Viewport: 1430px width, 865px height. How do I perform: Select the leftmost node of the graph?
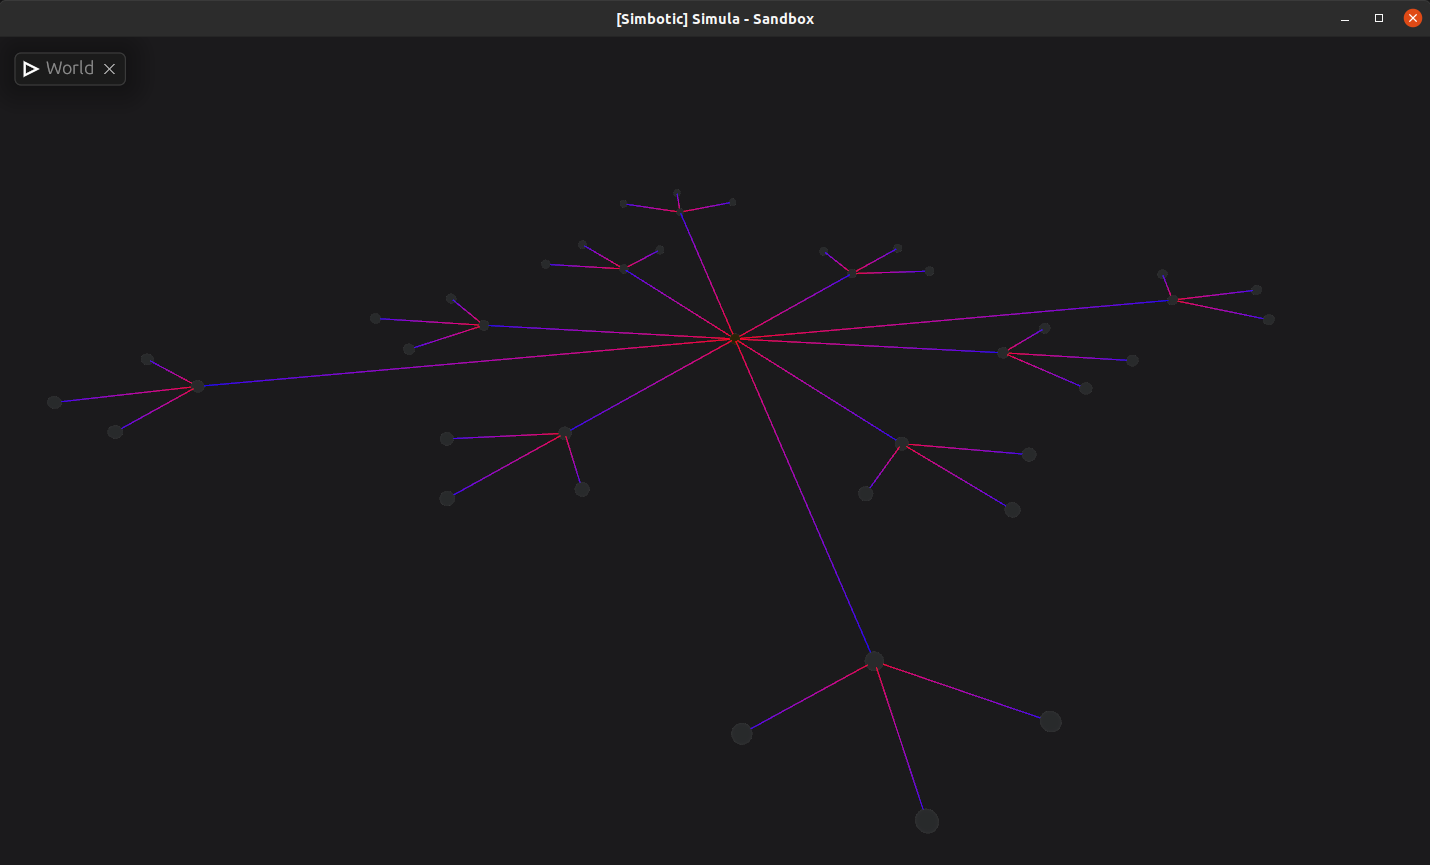[55, 402]
